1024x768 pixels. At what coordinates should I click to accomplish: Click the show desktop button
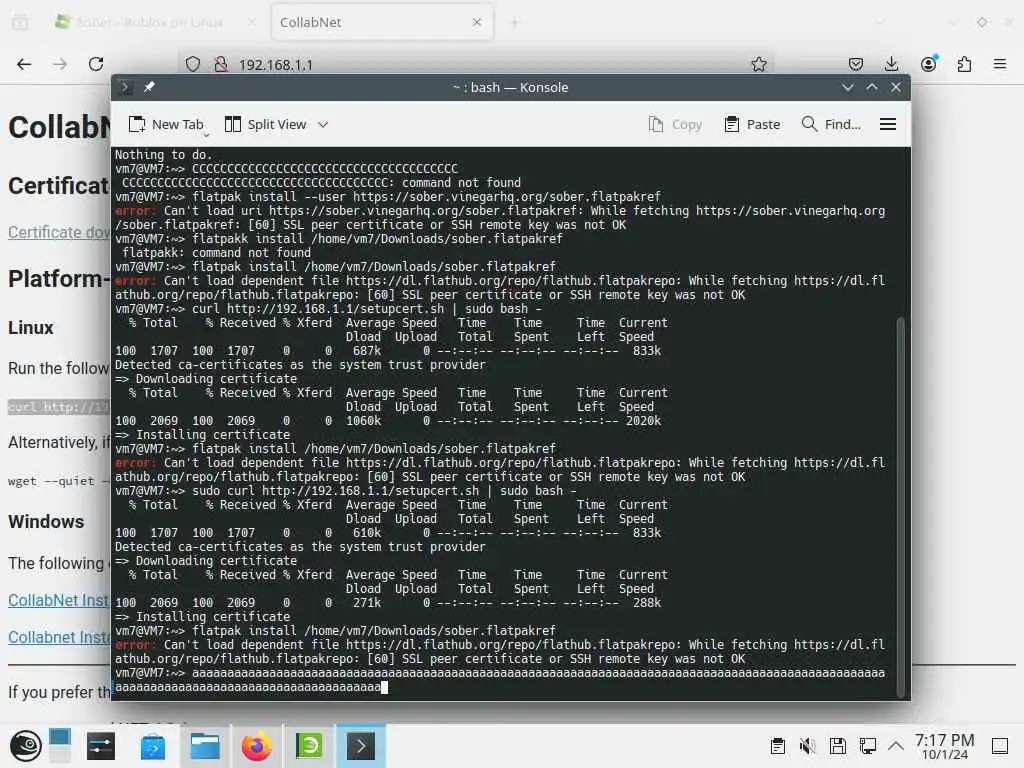(x=1000, y=746)
